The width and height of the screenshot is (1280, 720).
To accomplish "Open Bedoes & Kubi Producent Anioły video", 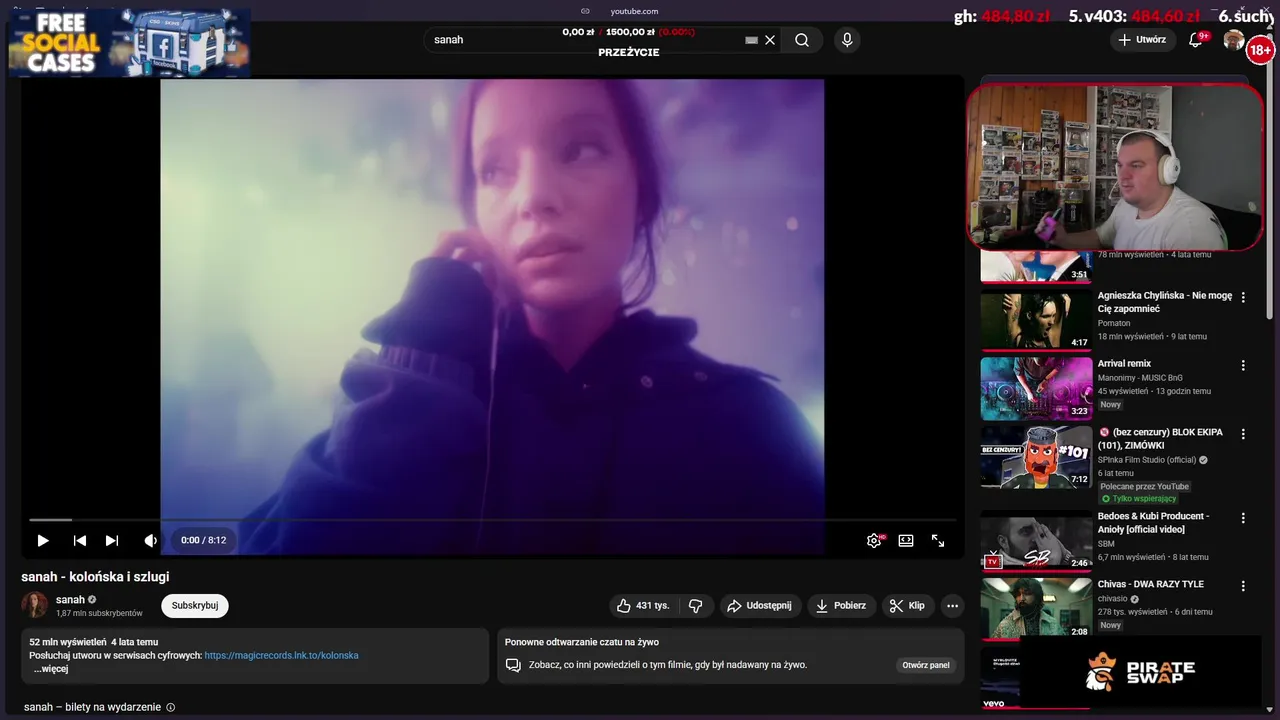I will (x=1153, y=522).
